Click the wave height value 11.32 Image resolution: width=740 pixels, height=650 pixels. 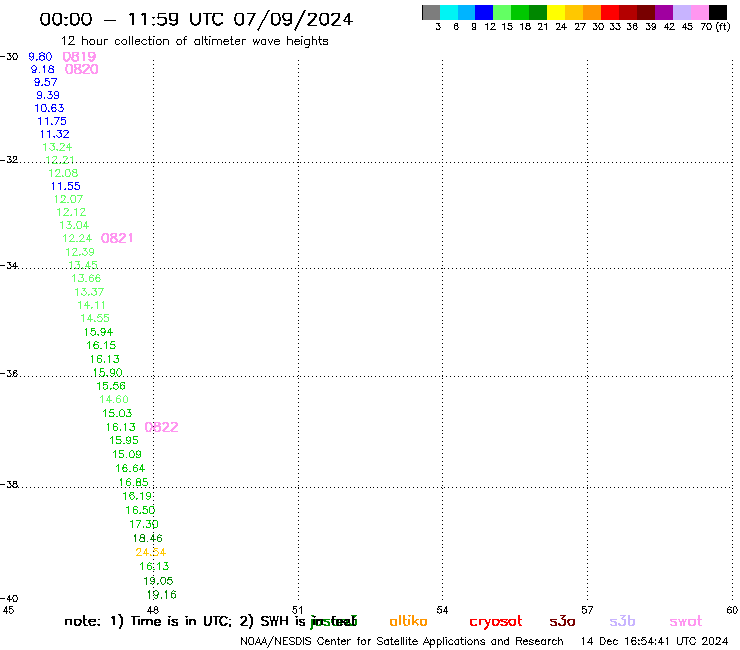(55, 134)
